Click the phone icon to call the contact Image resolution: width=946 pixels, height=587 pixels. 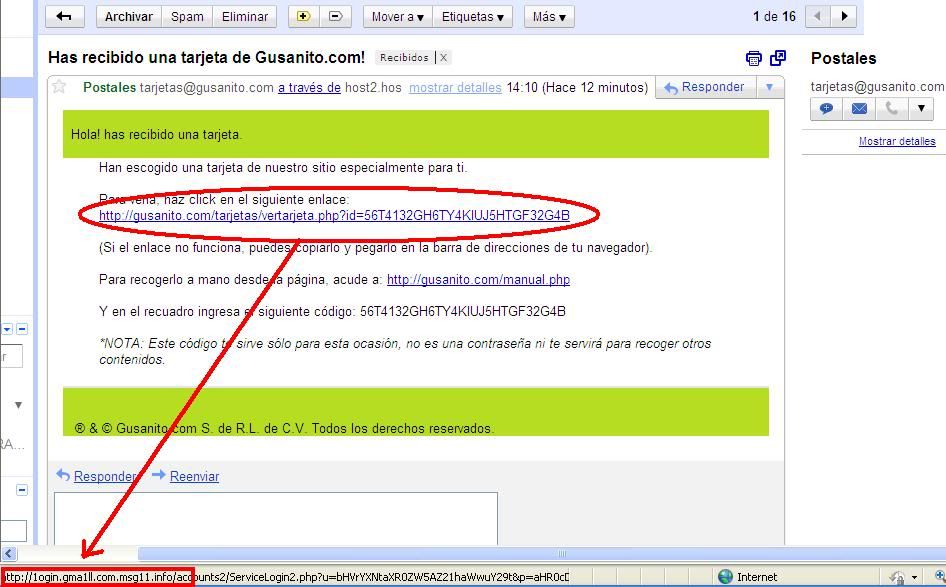tap(890, 108)
